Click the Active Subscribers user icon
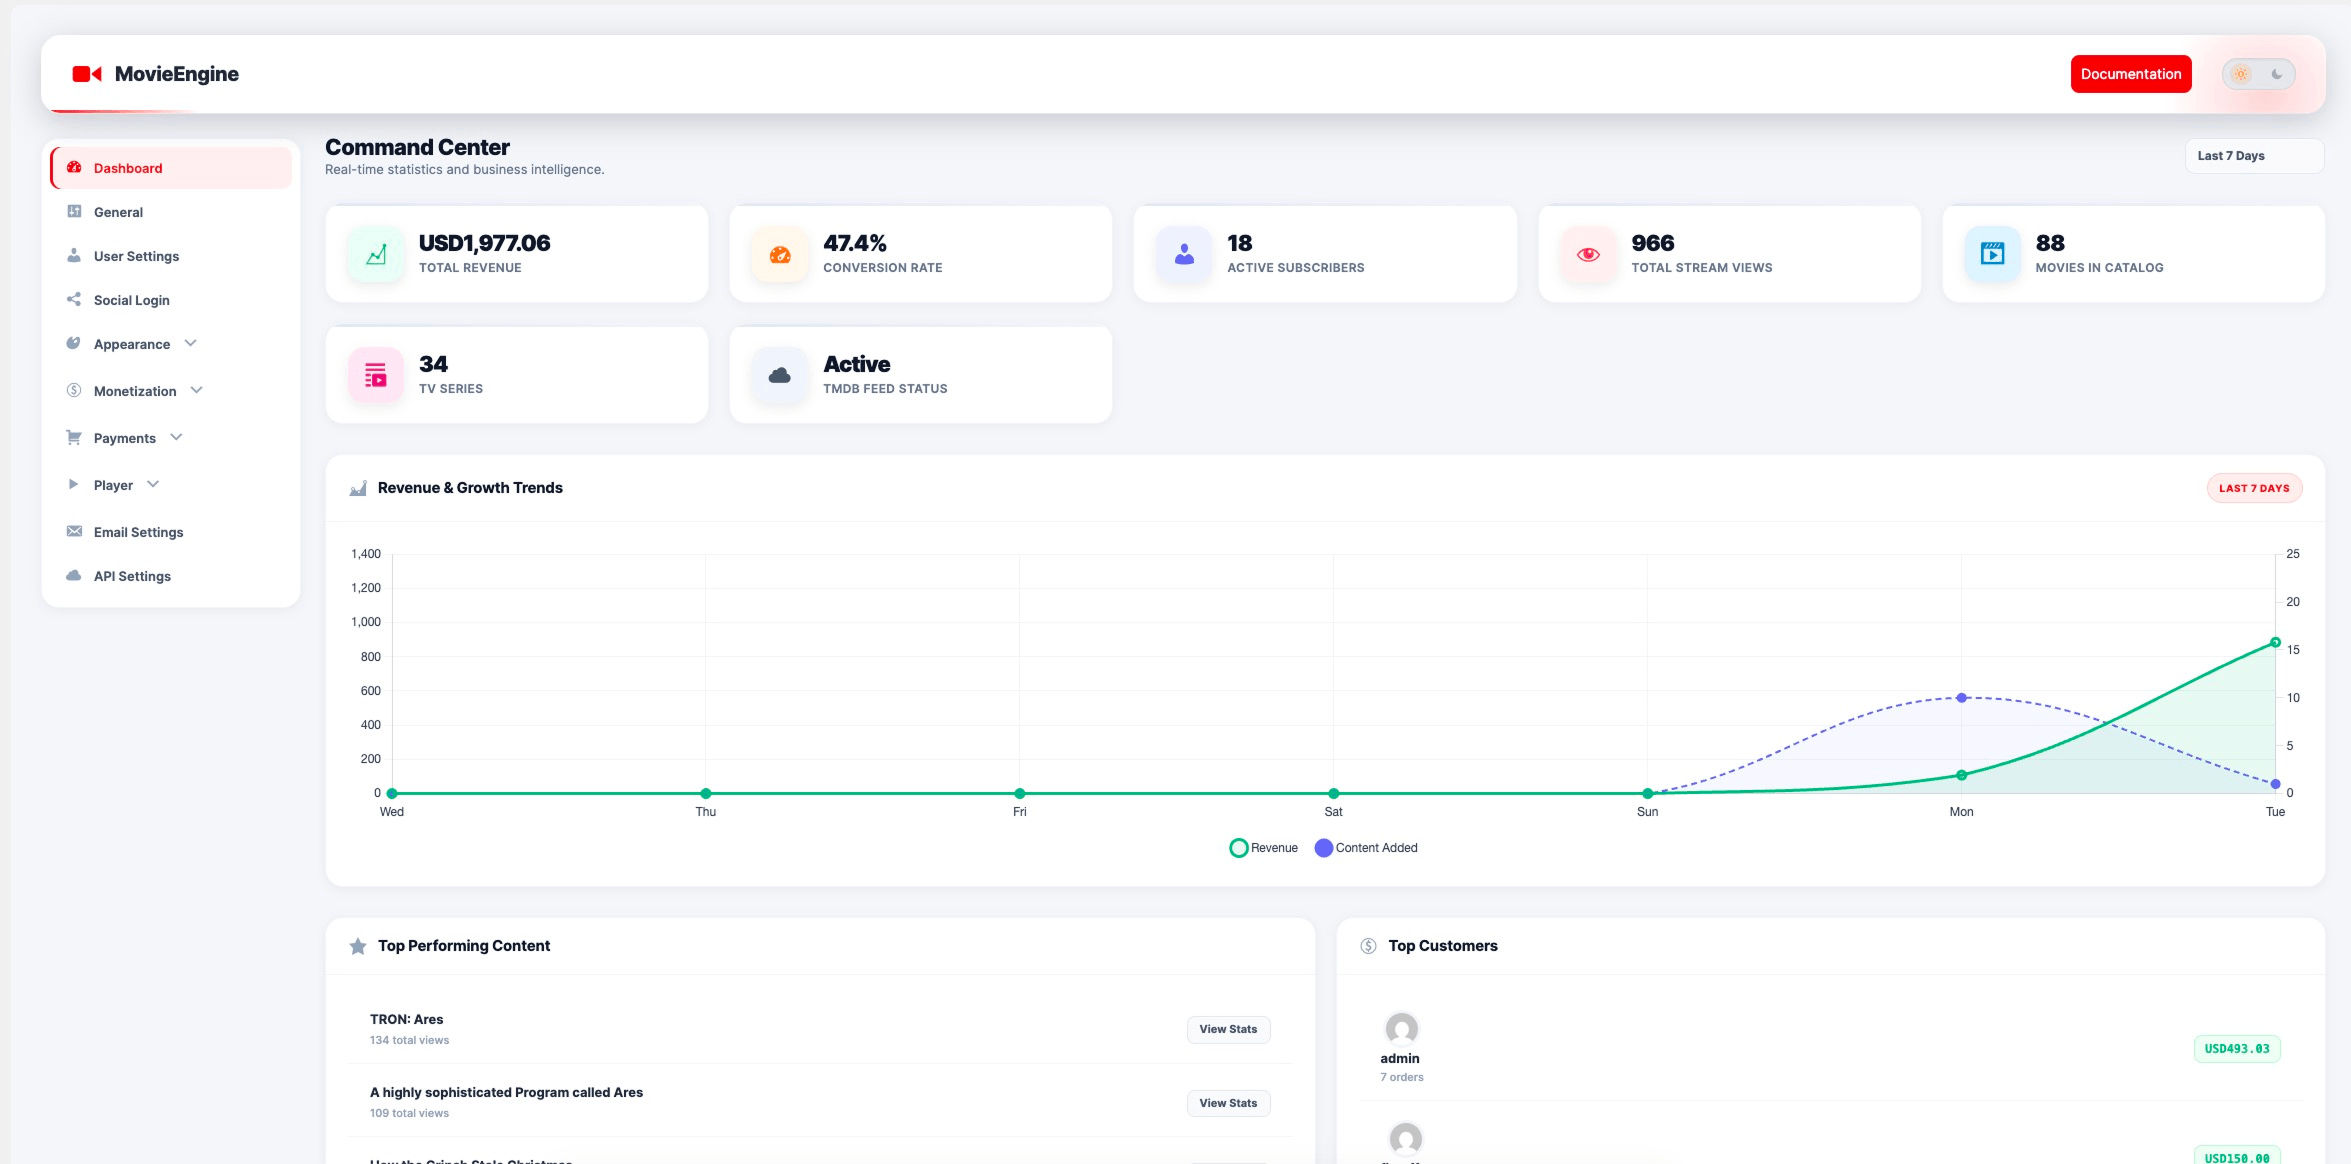2351x1164 pixels. (1184, 255)
